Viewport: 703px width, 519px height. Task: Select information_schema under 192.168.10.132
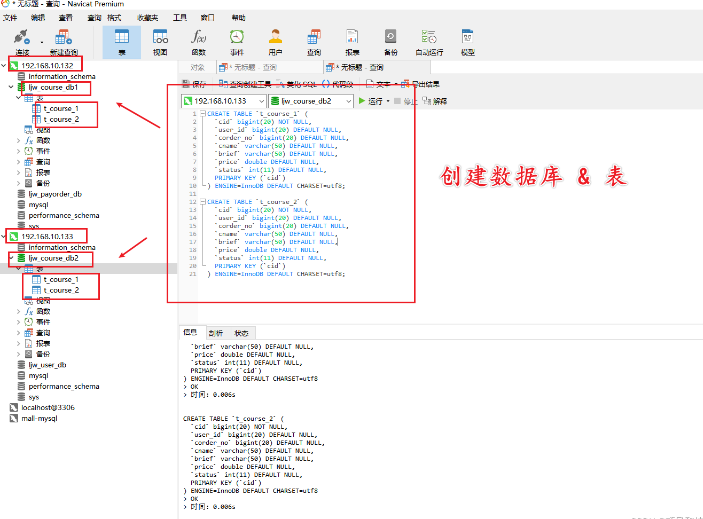[62, 76]
